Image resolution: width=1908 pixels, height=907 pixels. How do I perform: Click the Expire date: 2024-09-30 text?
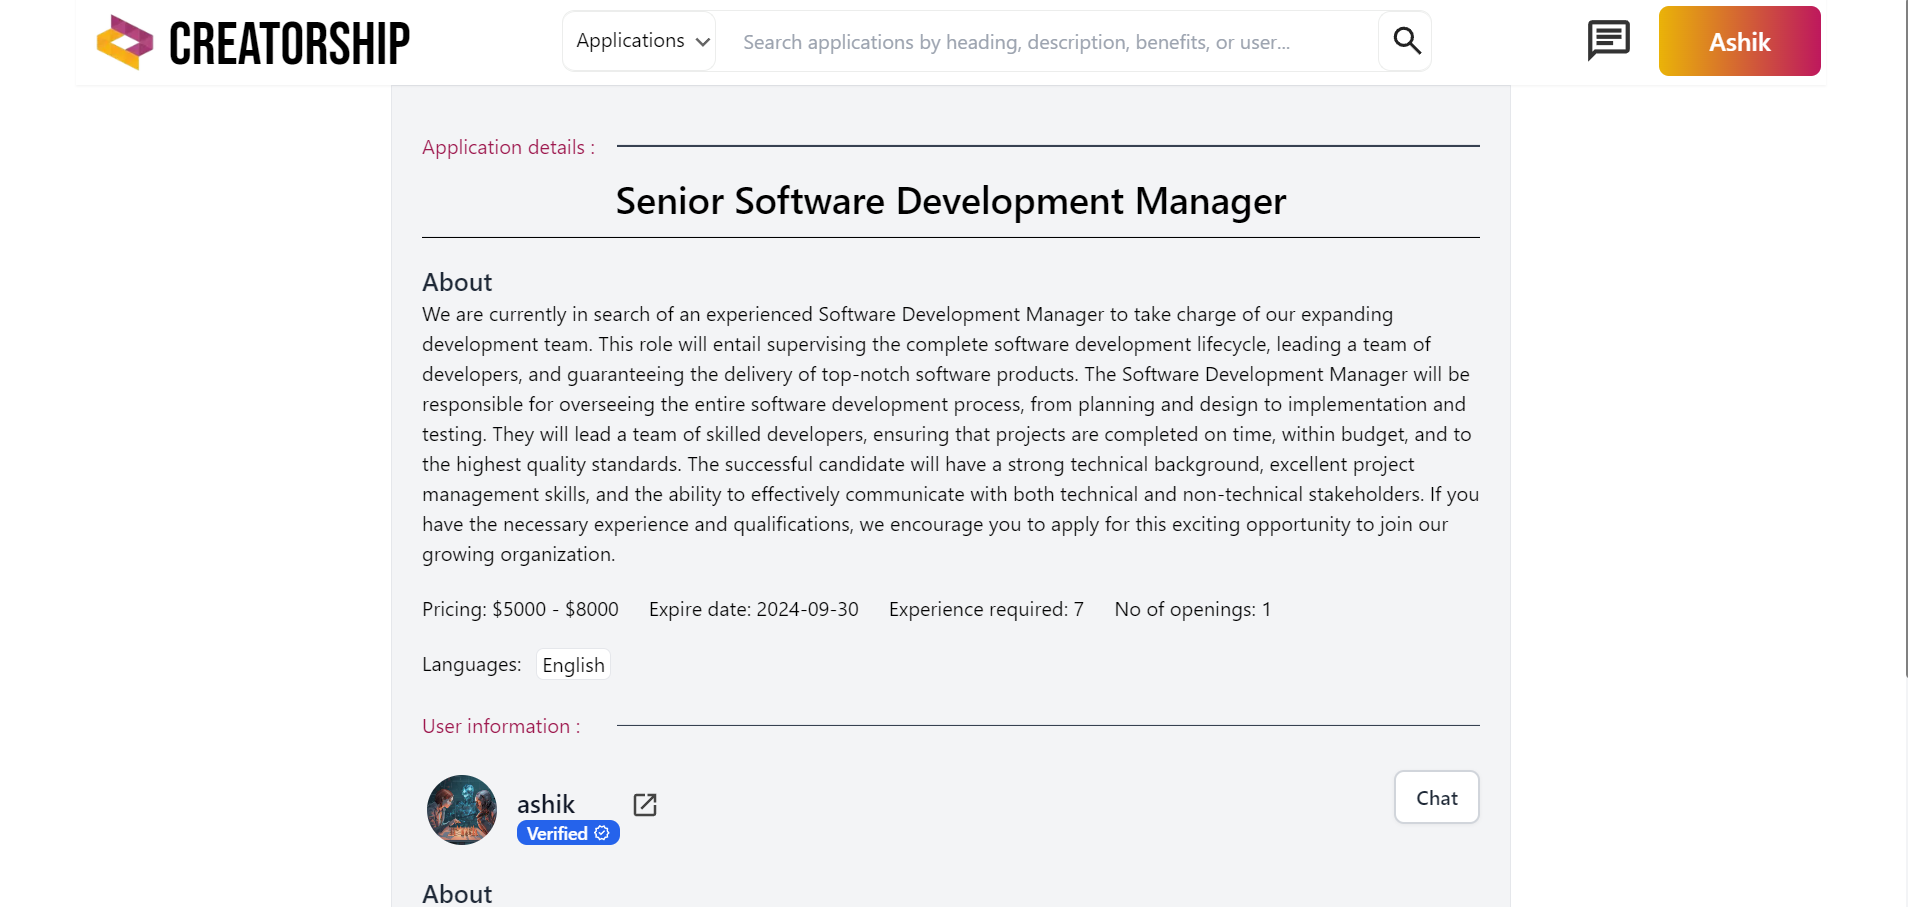click(753, 609)
